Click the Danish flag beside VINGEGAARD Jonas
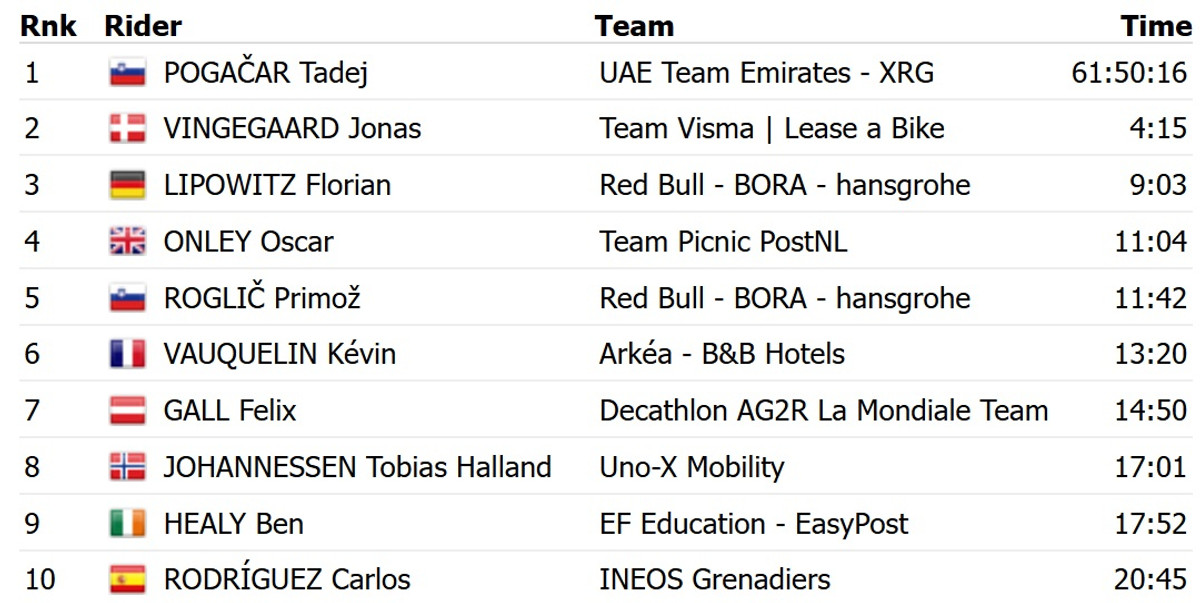This screenshot has width=1200, height=603. point(128,129)
